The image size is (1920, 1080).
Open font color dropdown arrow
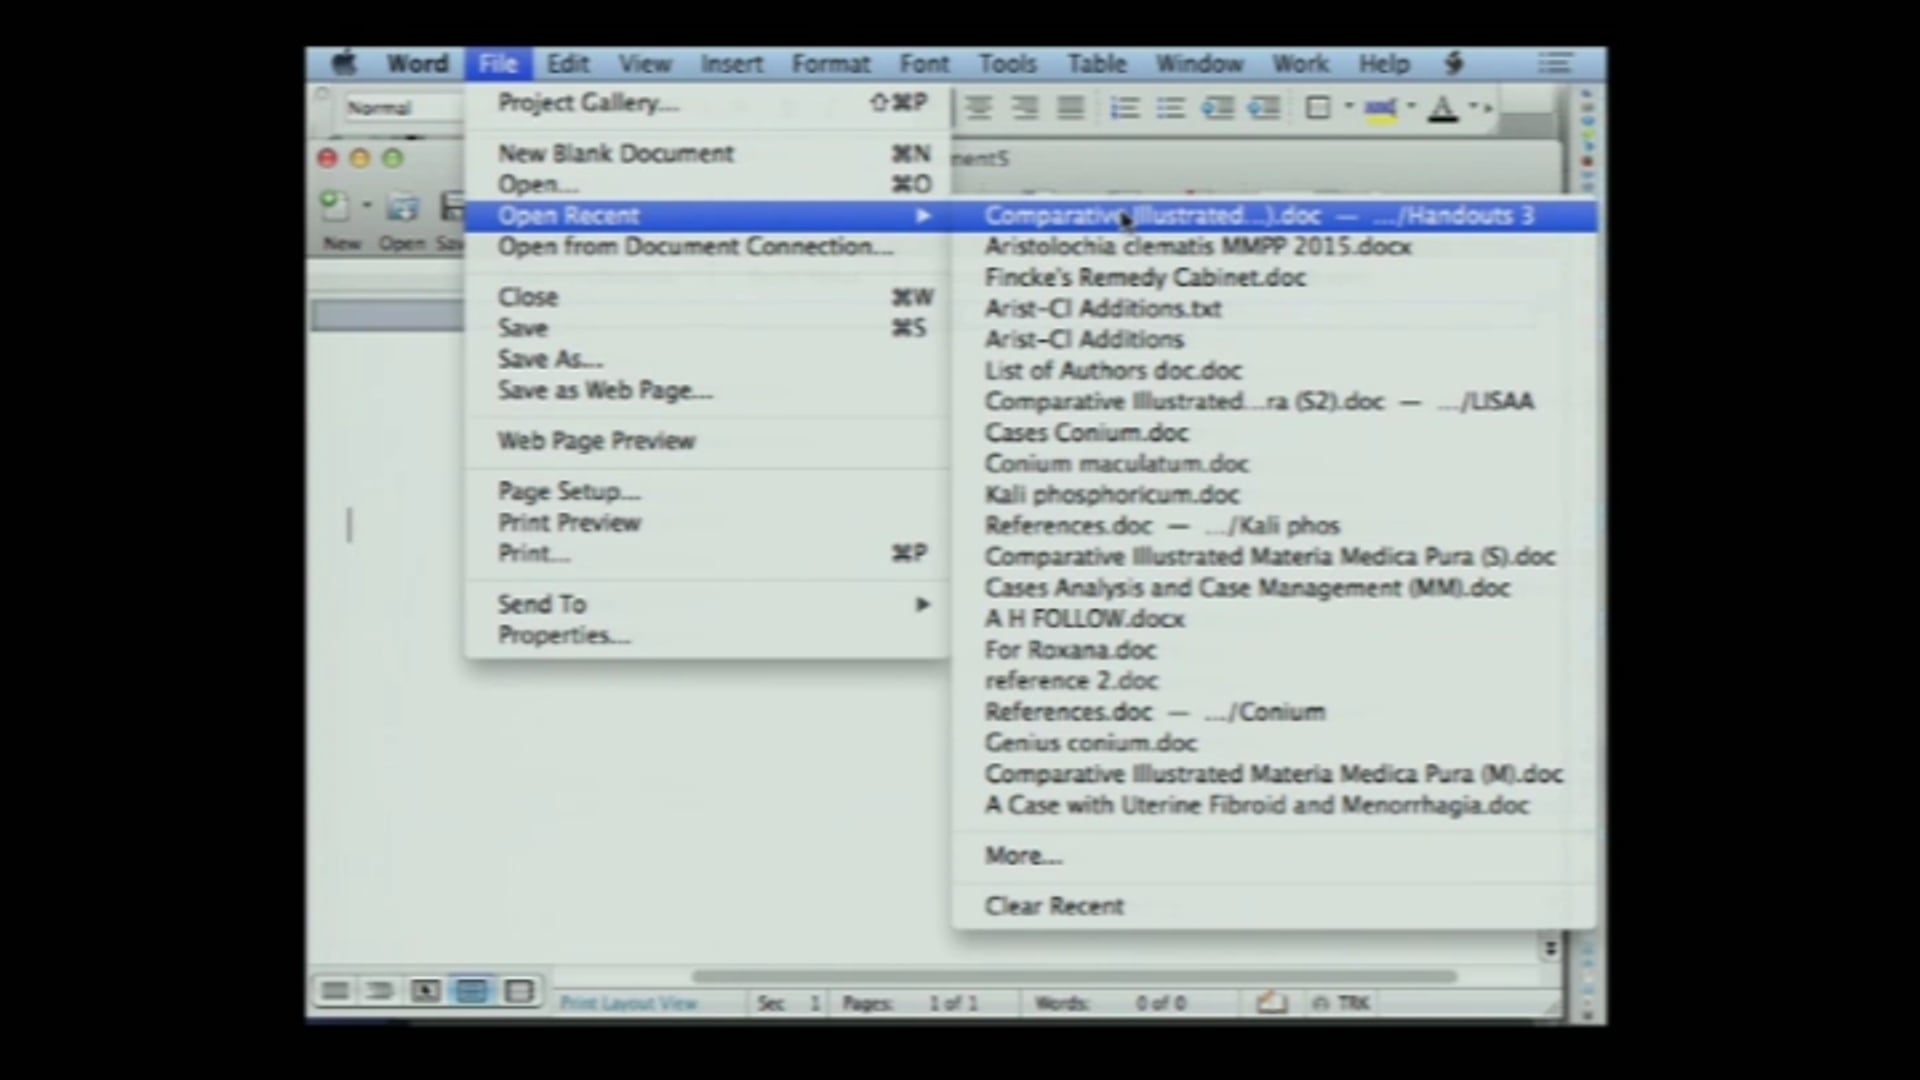click(1473, 106)
